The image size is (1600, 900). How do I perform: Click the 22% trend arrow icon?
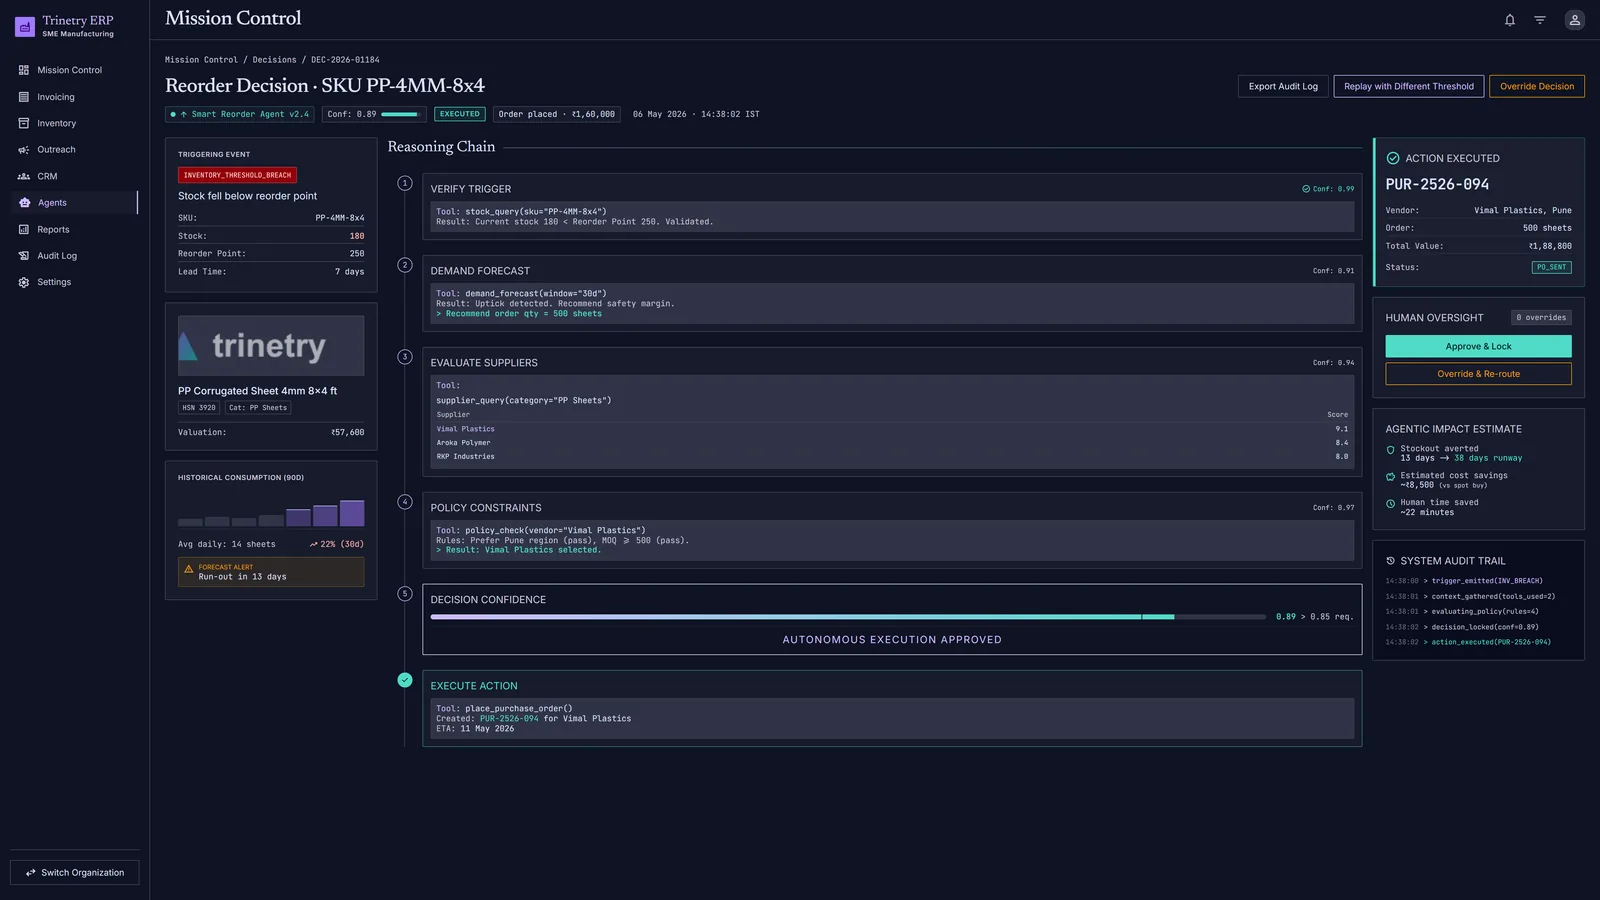313,545
